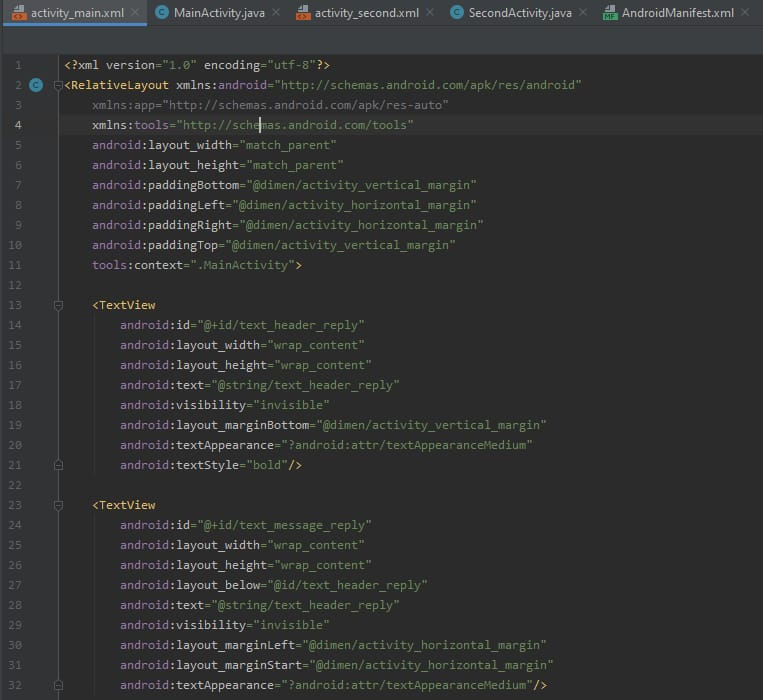Click the paddingTop attribute on line 10
Viewport: 763px width, 700px height.
(155, 245)
